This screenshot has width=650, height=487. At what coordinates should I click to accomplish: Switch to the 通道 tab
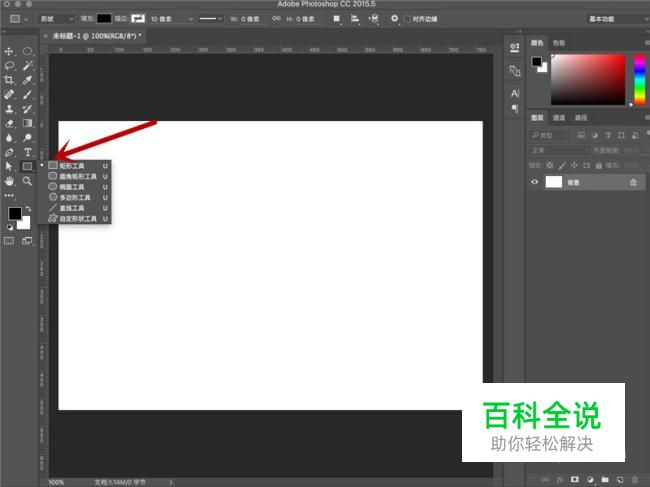click(x=559, y=117)
